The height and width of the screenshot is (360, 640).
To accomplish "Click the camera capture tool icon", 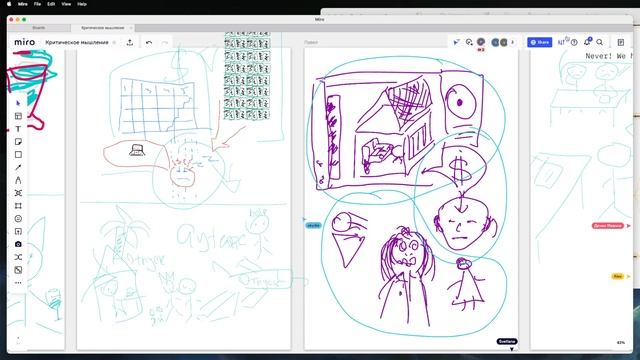I will coord(18,244).
